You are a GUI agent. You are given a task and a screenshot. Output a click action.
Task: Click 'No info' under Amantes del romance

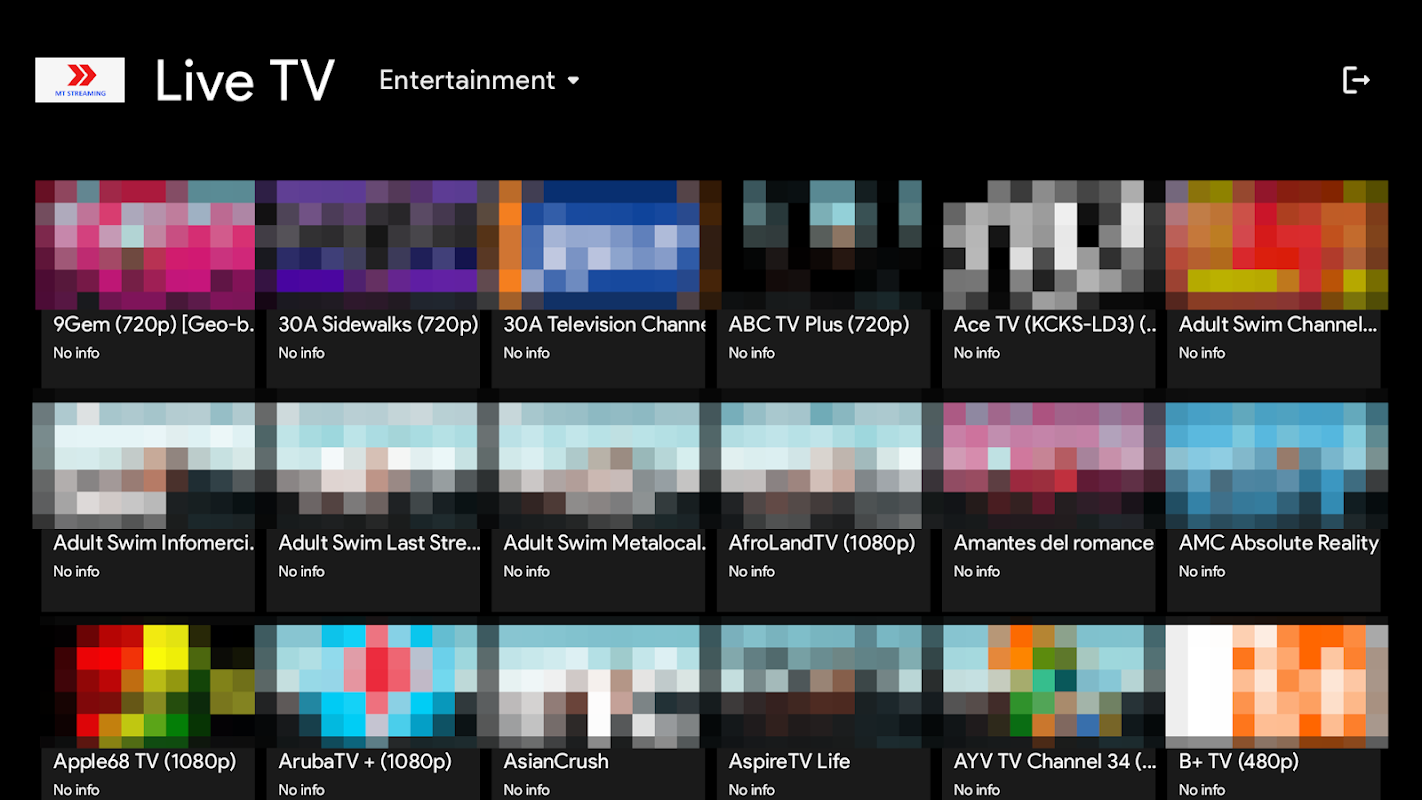click(x=976, y=572)
